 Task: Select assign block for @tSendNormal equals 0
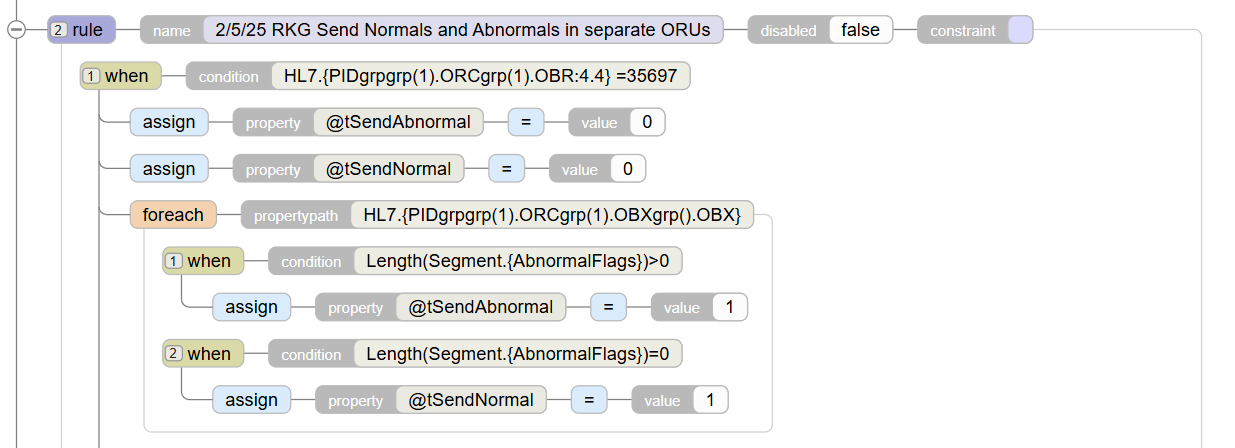(x=169, y=168)
